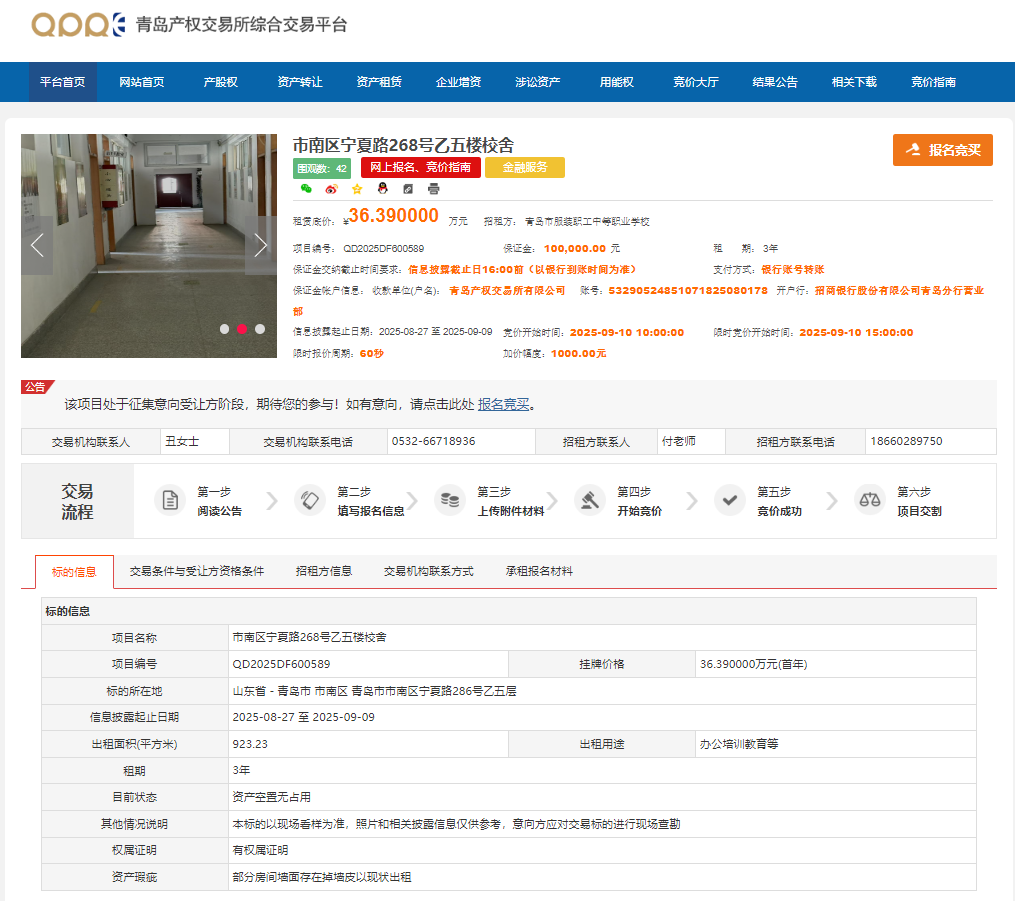Click bidding start time 2025-09-10 10:00:00

coord(627,333)
